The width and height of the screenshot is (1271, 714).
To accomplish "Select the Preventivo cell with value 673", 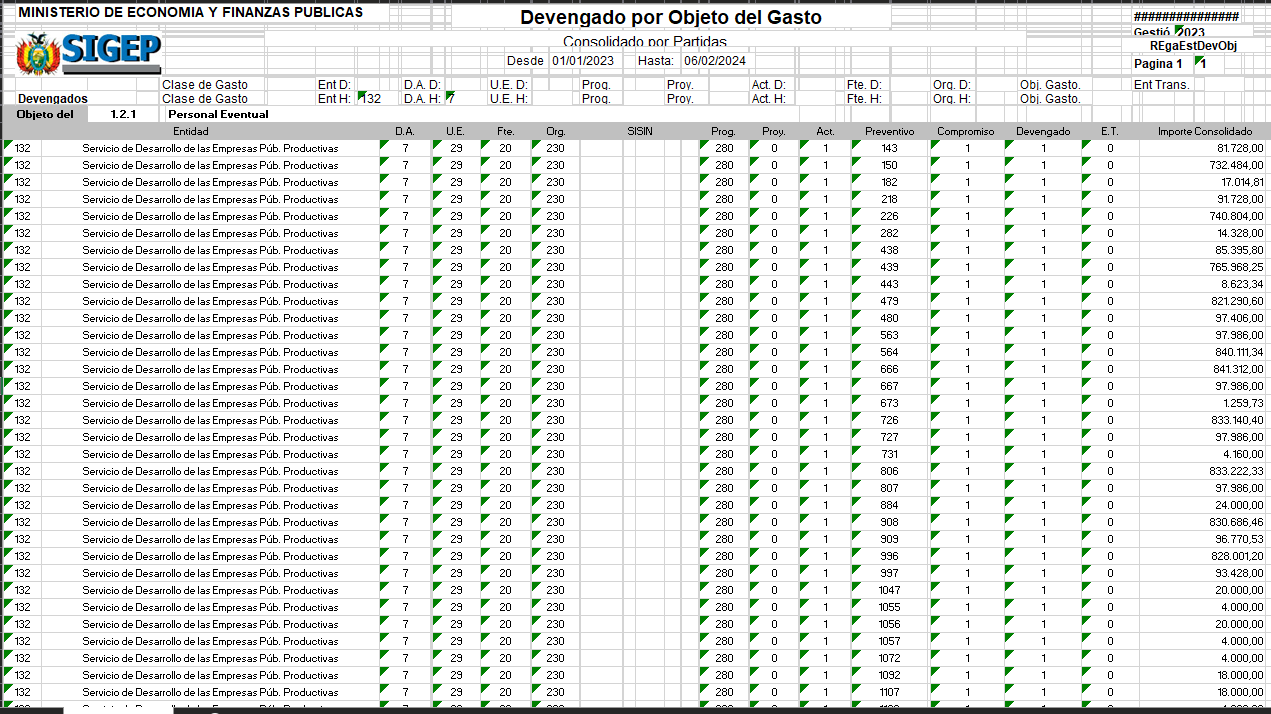I will point(889,403).
